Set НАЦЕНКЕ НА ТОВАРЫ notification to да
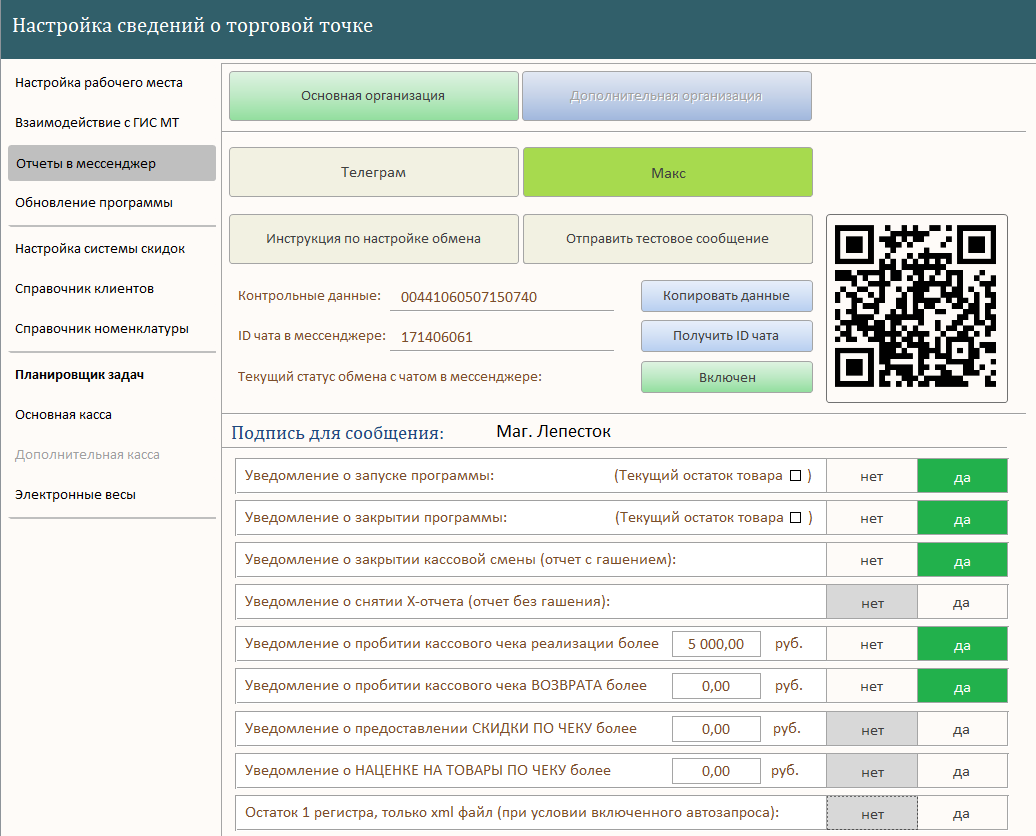Screen dimensions: 1036x836 click(x=962, y=771)
